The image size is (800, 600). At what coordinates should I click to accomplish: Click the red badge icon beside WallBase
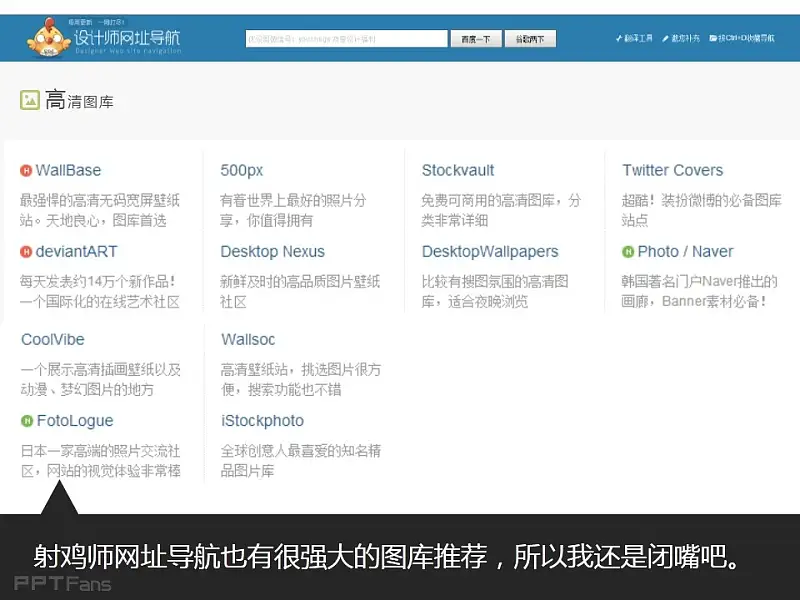click(x=26, y=171)
